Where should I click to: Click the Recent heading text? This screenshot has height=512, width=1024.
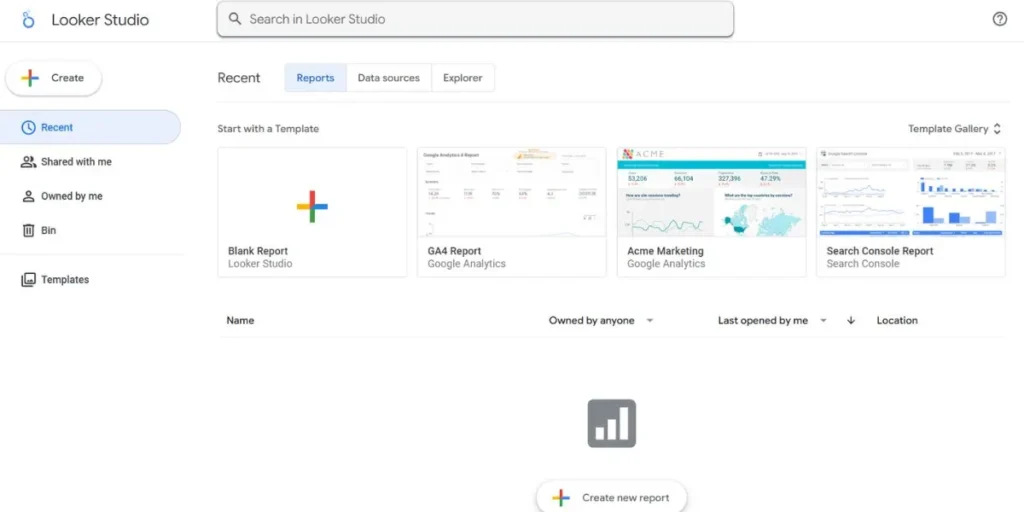click(238, 78)
